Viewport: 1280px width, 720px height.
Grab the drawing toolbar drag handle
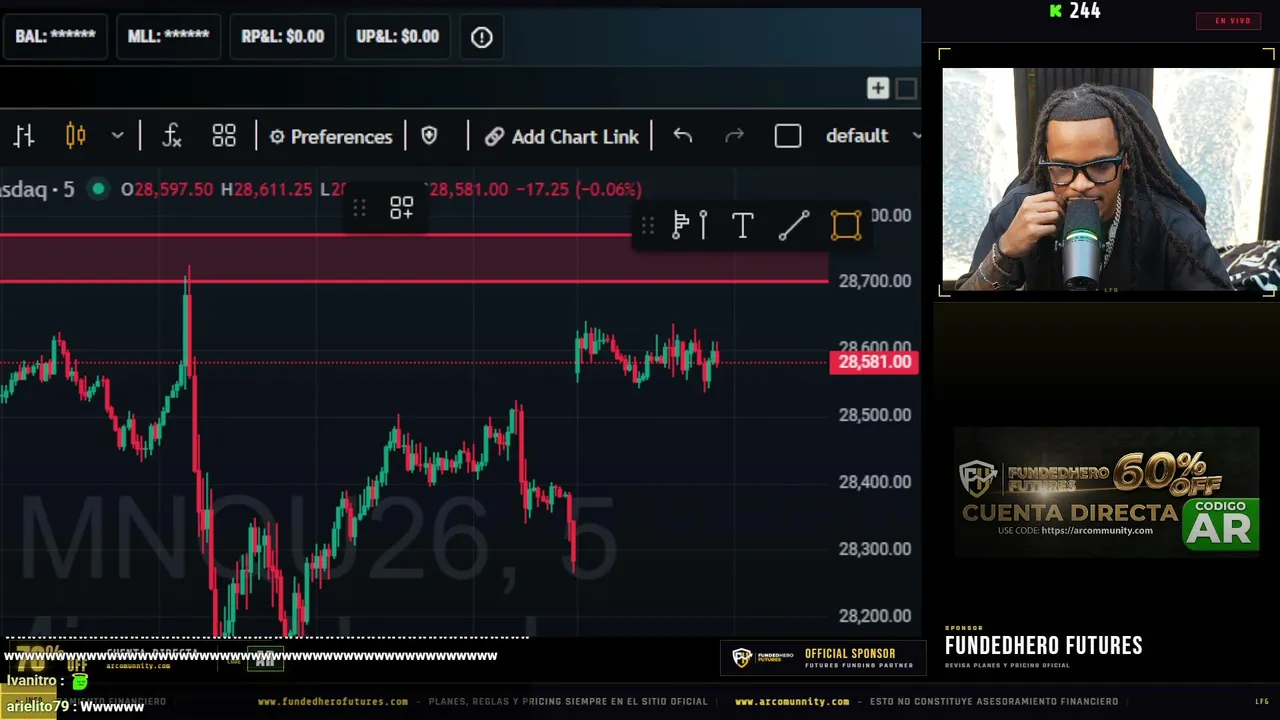648,226
